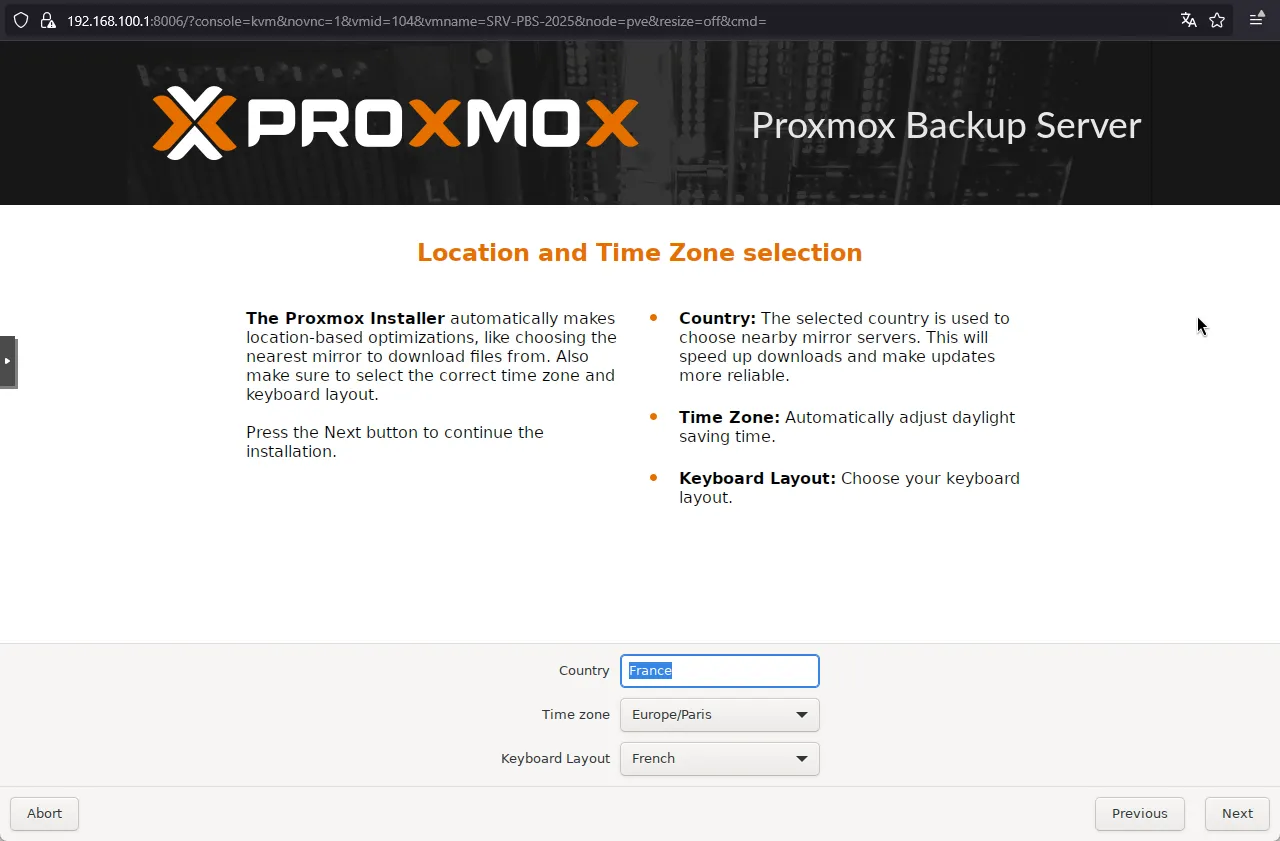Click the Next button

point(1237,813)
